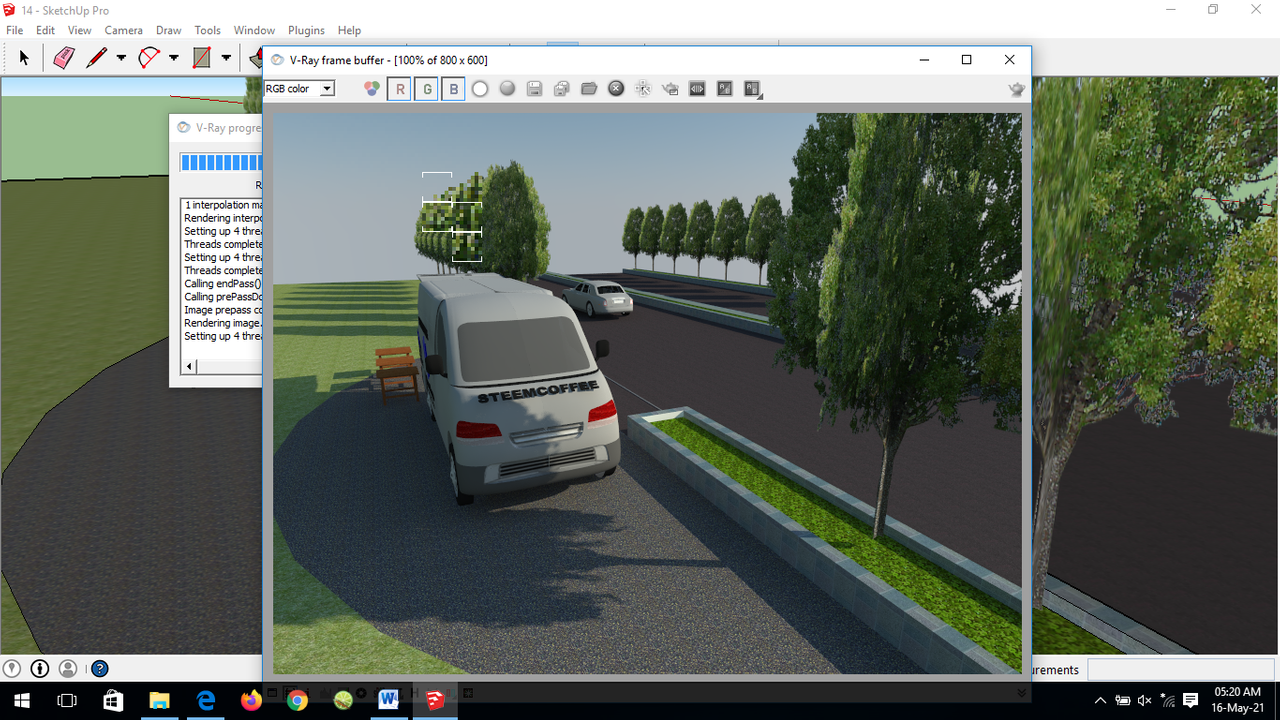Toggle the red channel R button
Image resolution: width=1280 pixels, height=720 pixels.
coord(400,89)
